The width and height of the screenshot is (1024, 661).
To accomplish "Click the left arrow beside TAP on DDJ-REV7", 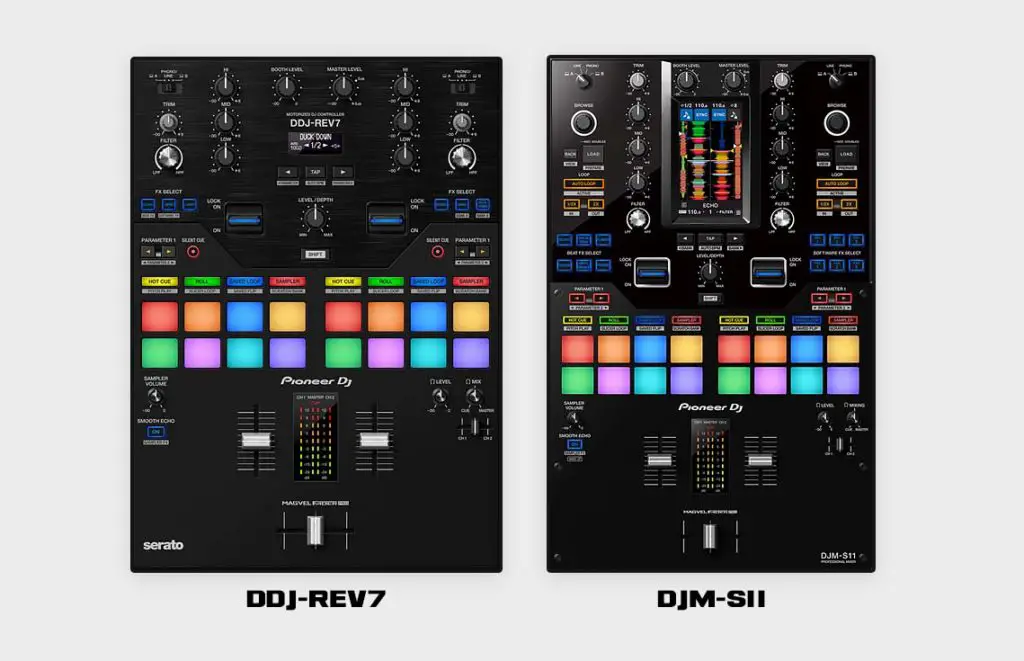I will 287,172.
